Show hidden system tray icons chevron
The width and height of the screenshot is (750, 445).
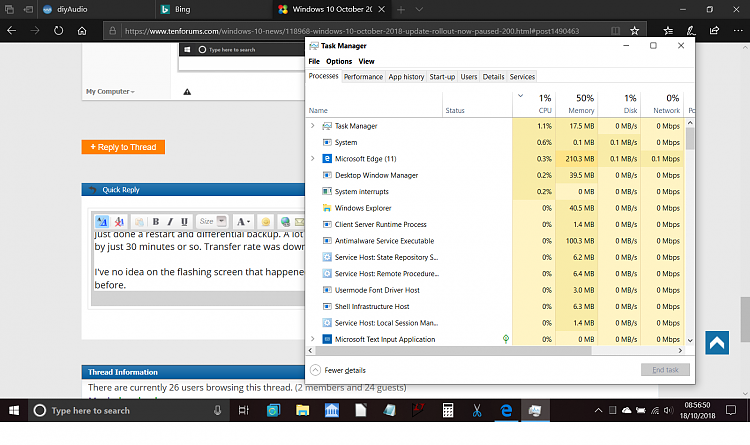tap(598, 411)
